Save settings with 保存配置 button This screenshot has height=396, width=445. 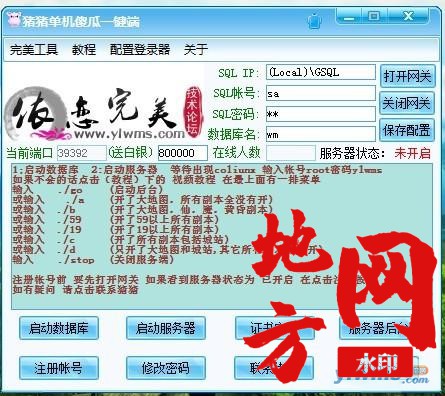[x=407, y=130]
